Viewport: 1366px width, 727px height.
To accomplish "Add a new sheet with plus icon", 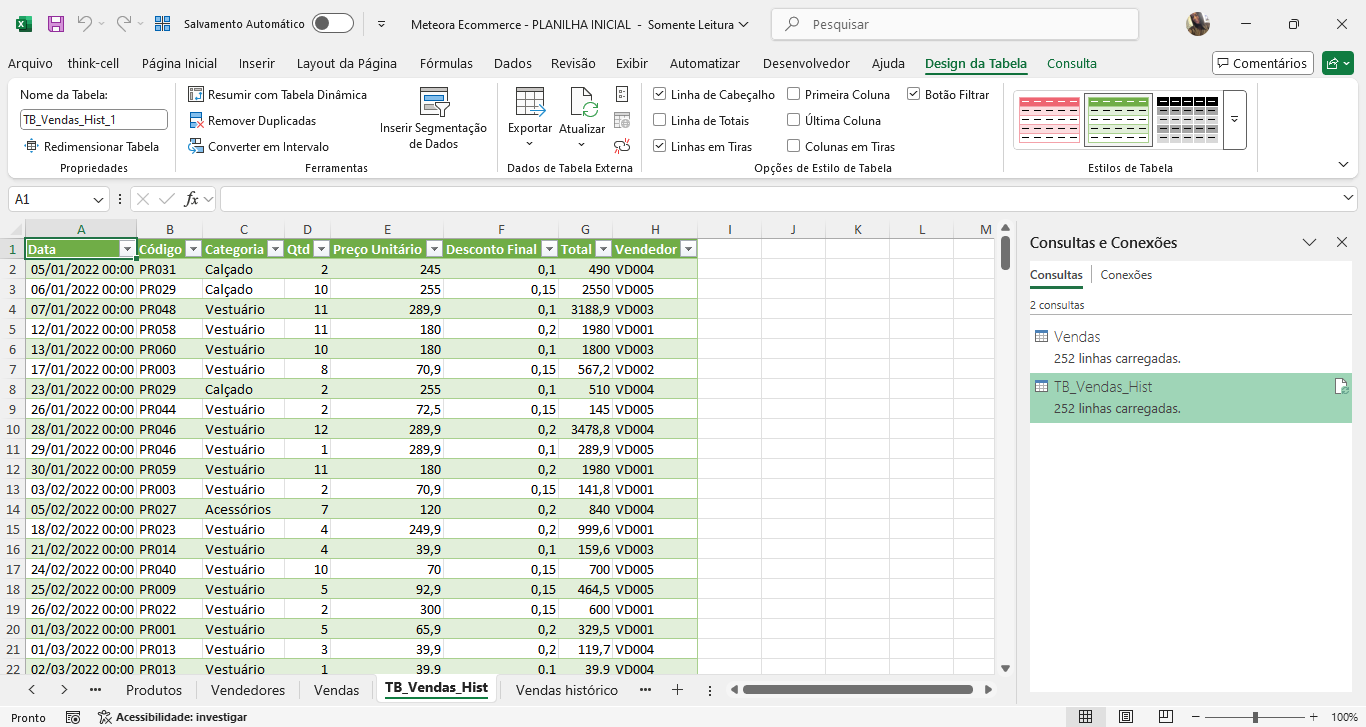I will (677, 690).
